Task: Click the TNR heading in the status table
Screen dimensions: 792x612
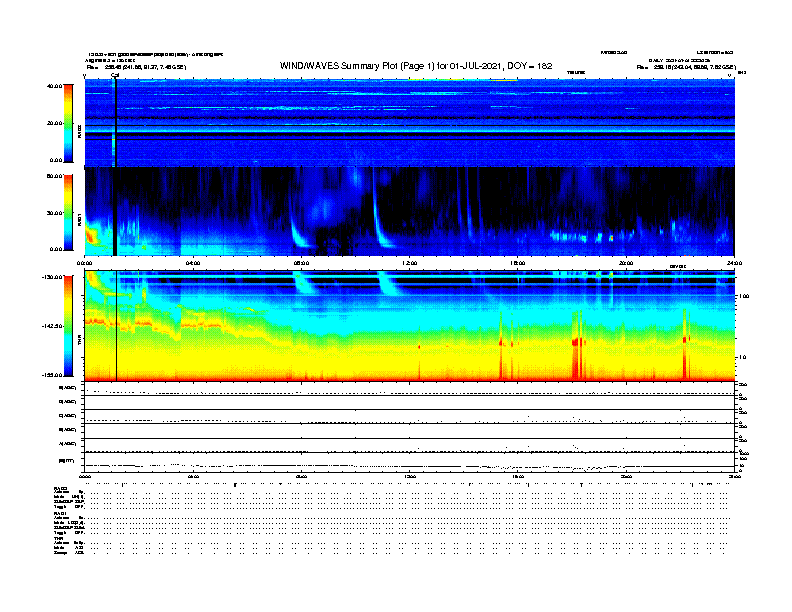Action: [x=59, y=539]
